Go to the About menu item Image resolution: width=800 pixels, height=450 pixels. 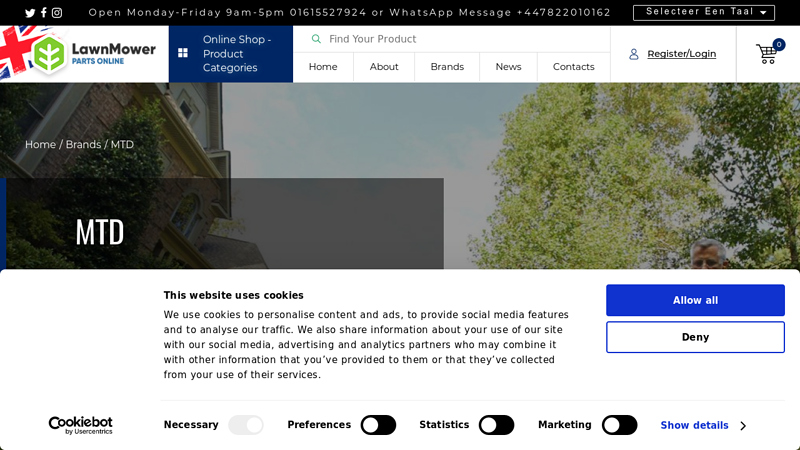(384, 67)
